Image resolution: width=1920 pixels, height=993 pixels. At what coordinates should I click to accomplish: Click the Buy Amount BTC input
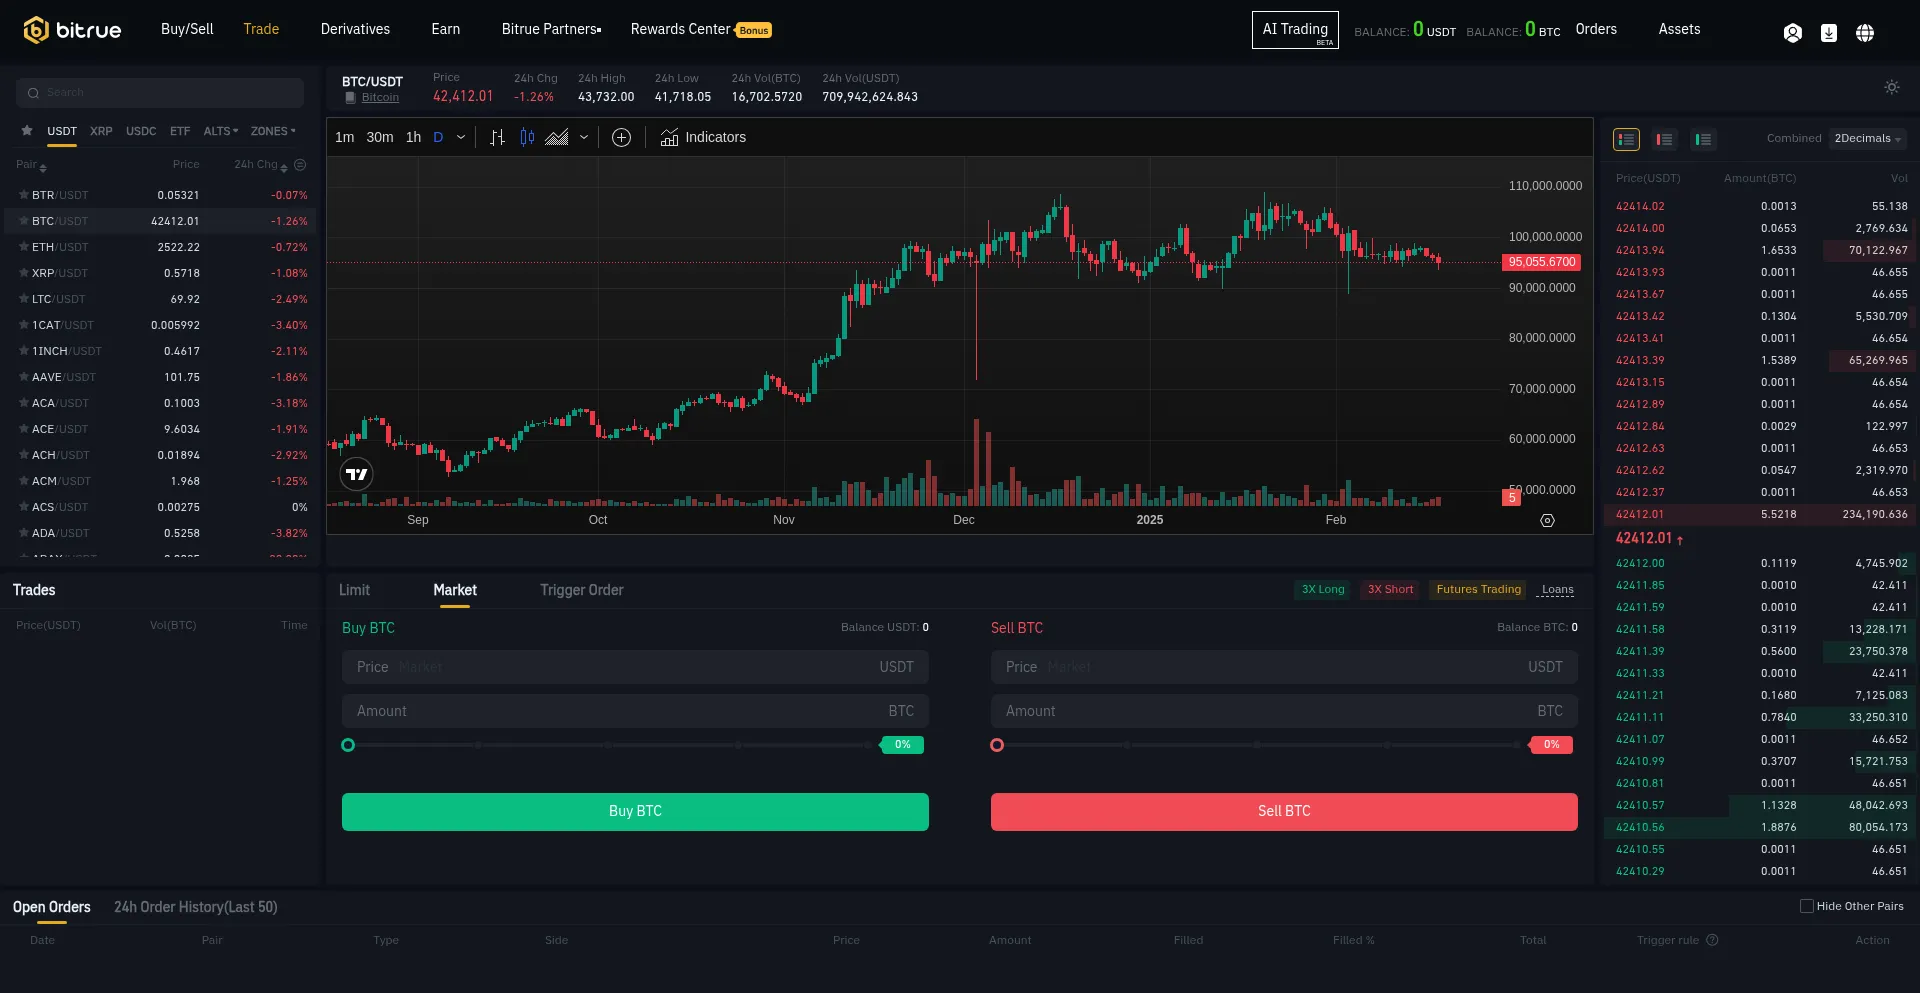tap(635, 711)
